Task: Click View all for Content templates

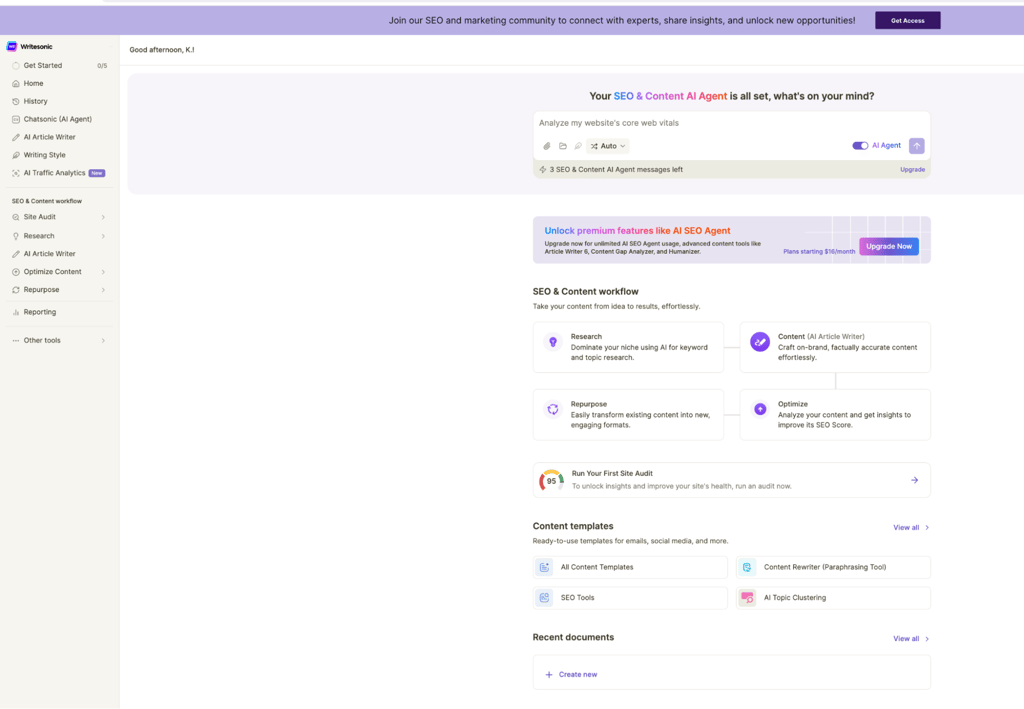Action: tap(911, 528)
